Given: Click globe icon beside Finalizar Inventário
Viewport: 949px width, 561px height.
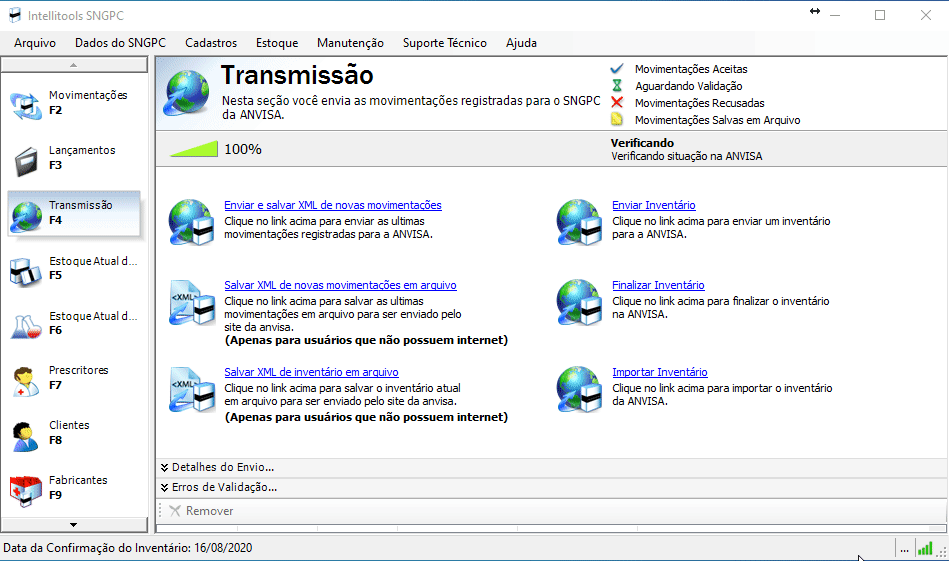Looking at the screenshot, I should (x=579, y=302).
